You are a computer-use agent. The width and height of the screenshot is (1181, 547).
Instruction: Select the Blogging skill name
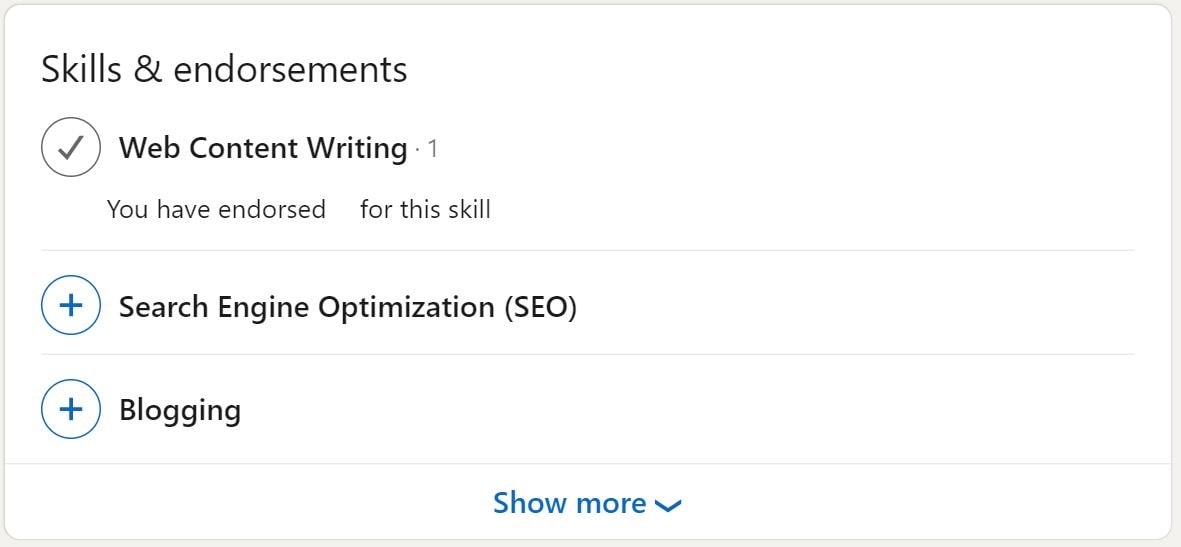180,410
